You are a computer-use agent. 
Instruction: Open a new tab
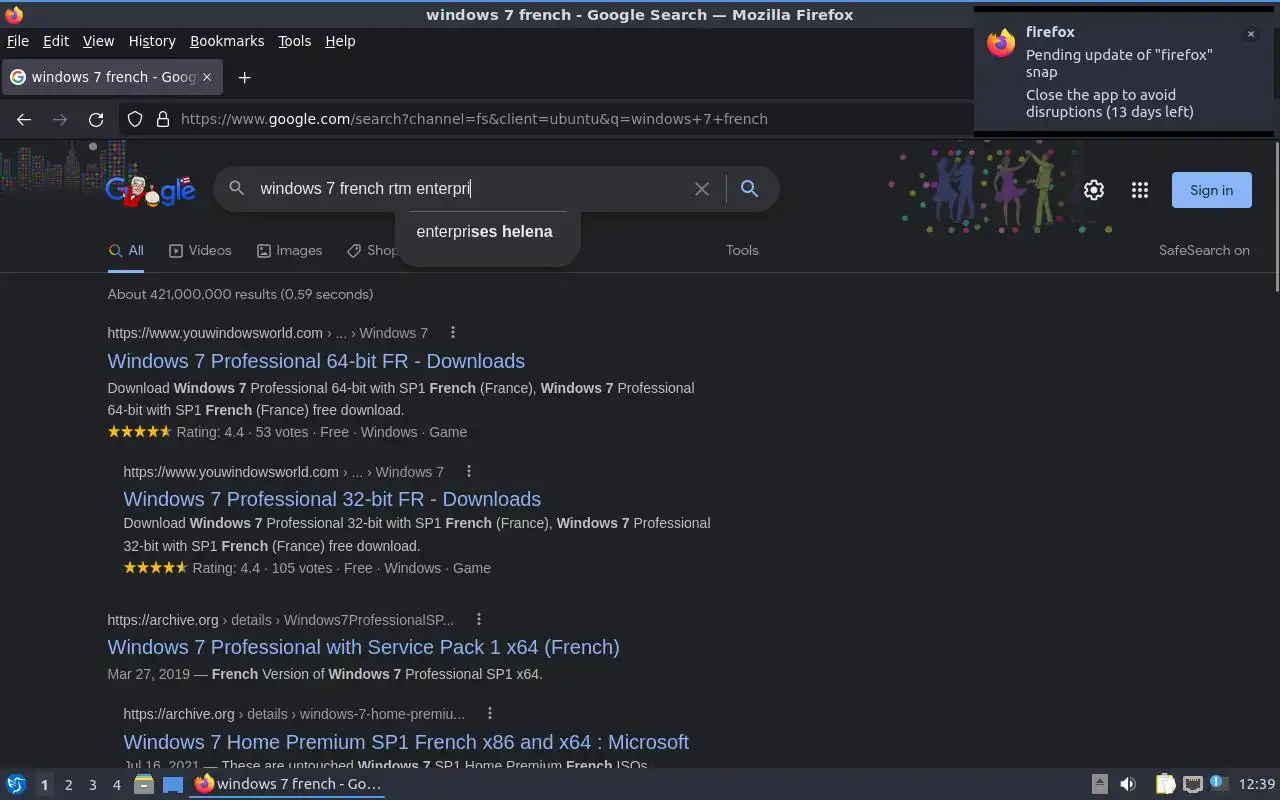(x=244, y=77)
